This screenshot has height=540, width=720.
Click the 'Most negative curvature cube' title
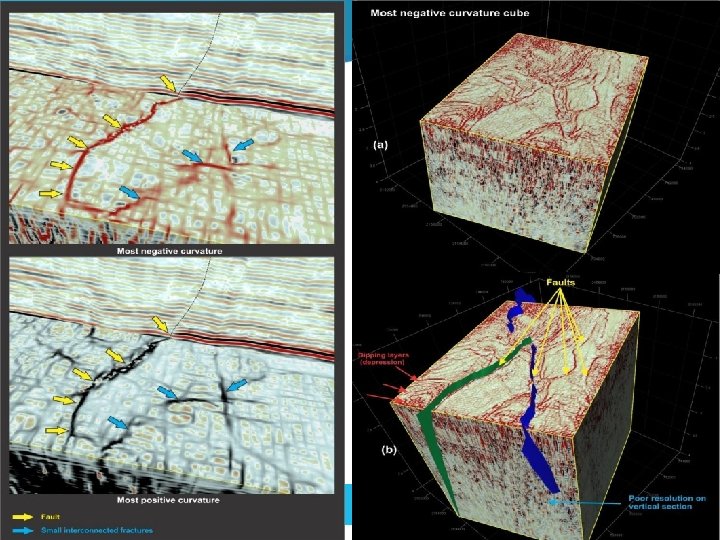[x=450, y=13]
